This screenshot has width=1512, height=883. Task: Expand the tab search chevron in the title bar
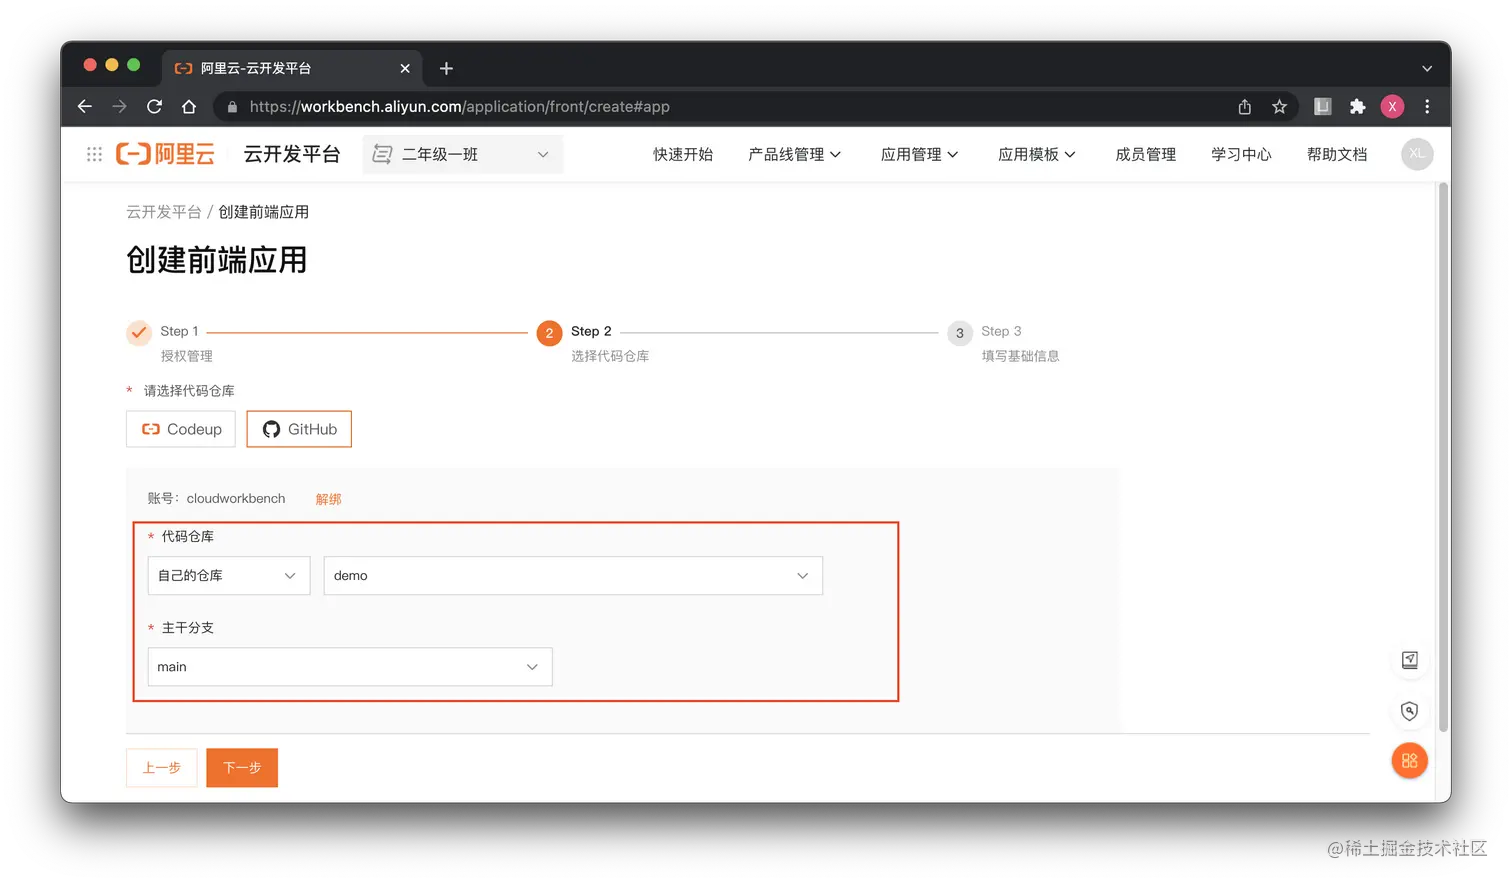click(x=1427, y=68)
